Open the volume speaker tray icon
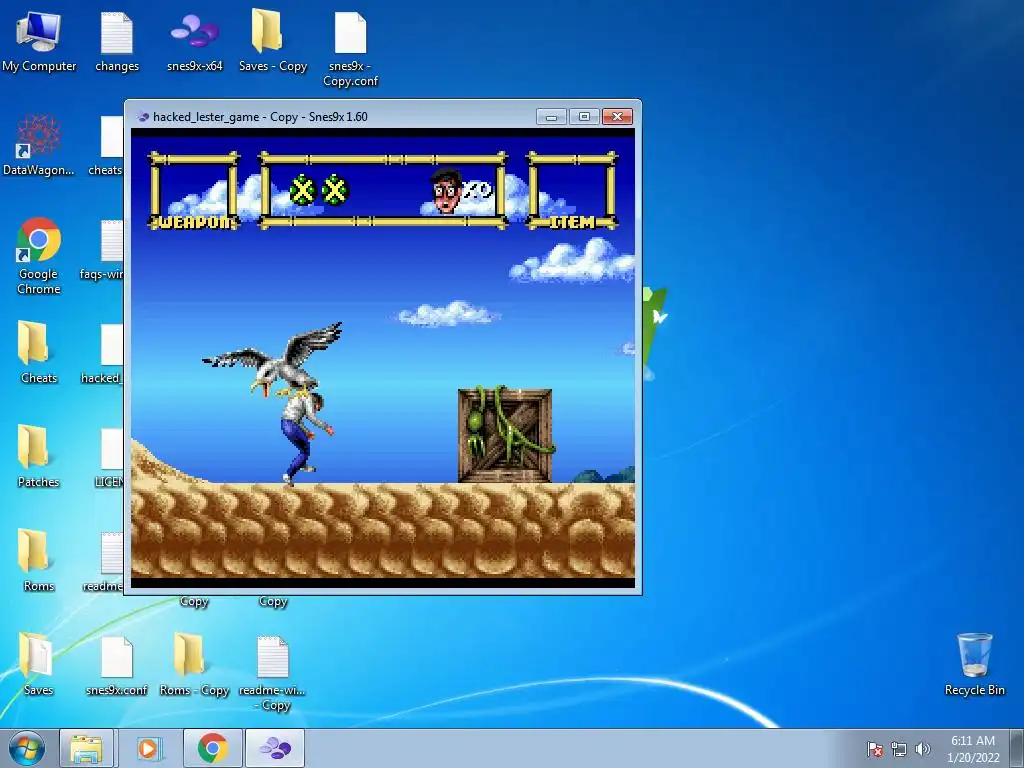Image resolution: width=1024 pixels, height=768 pixels. [x=923, y=749]
